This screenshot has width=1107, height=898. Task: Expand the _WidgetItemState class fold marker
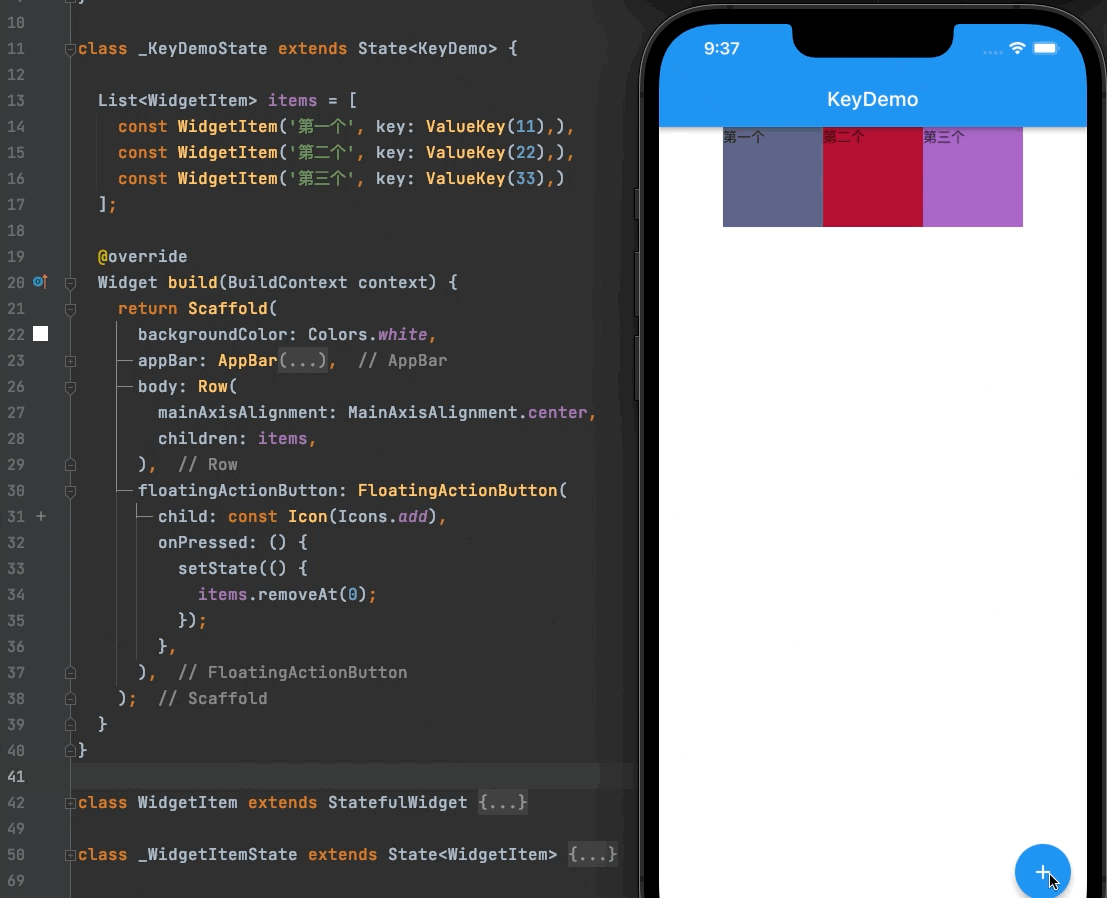point(71,855)
